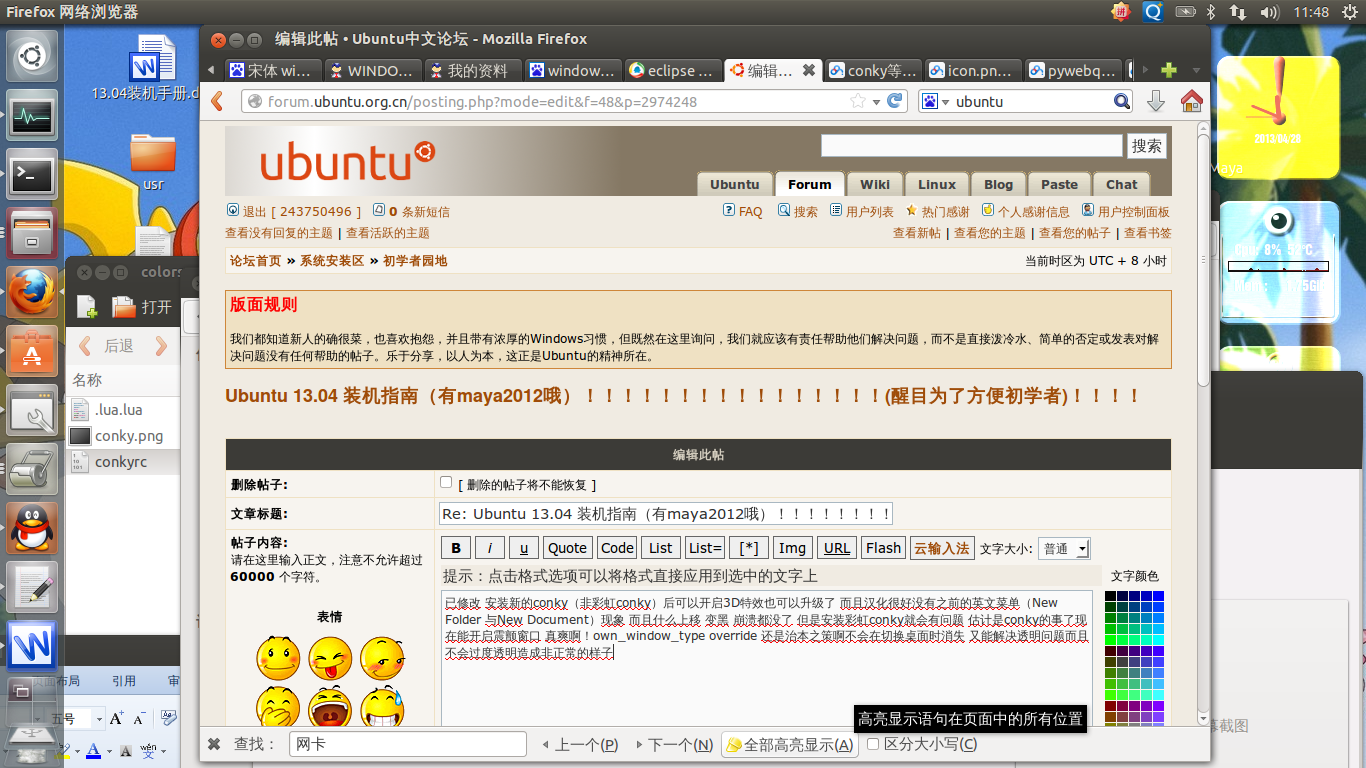The width and height of the screenshot is (1366, 768).
Task: Open usr folder on desktop
Action: coord(153,161)
